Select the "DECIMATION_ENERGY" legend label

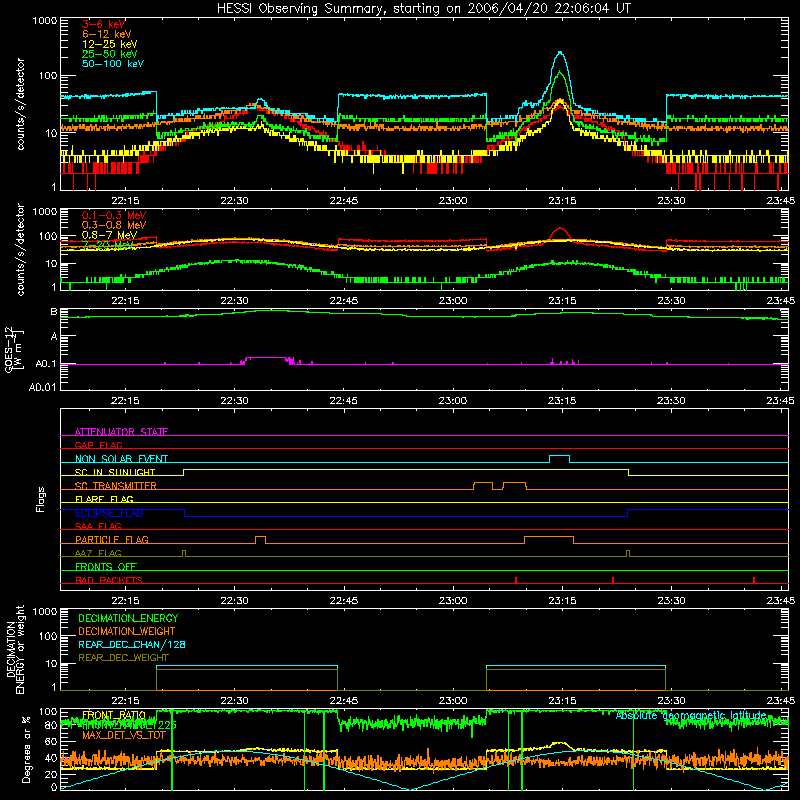(128, 618)
